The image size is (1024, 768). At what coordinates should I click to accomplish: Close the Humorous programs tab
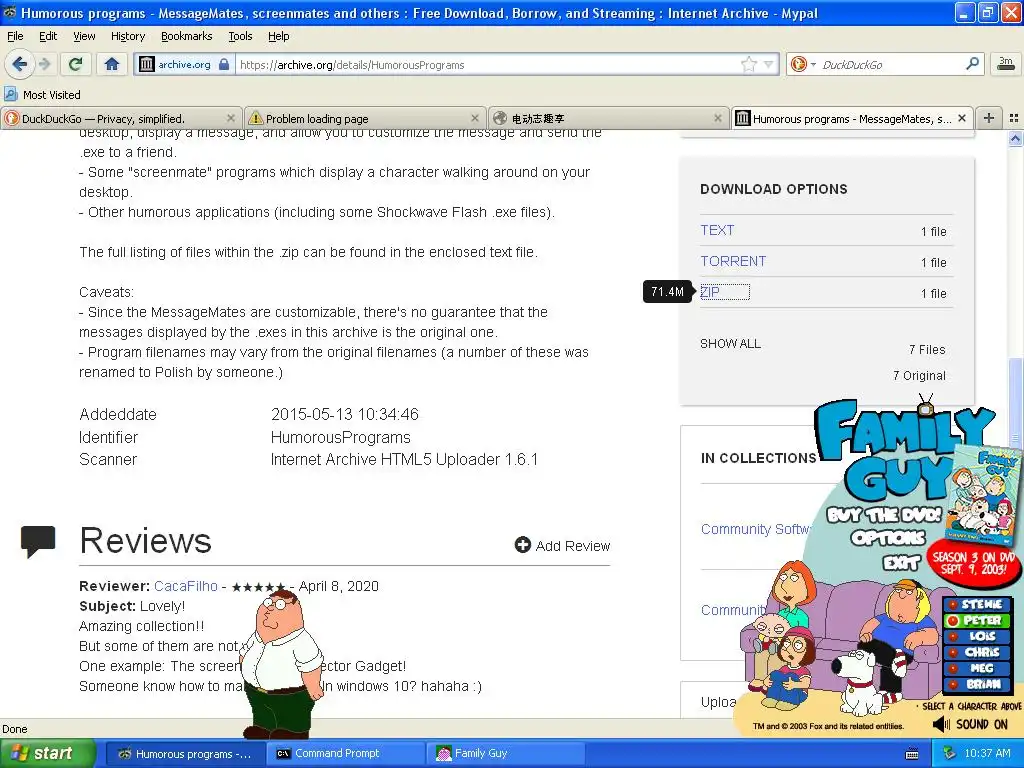pyautogui.click(x=961, y=118)
